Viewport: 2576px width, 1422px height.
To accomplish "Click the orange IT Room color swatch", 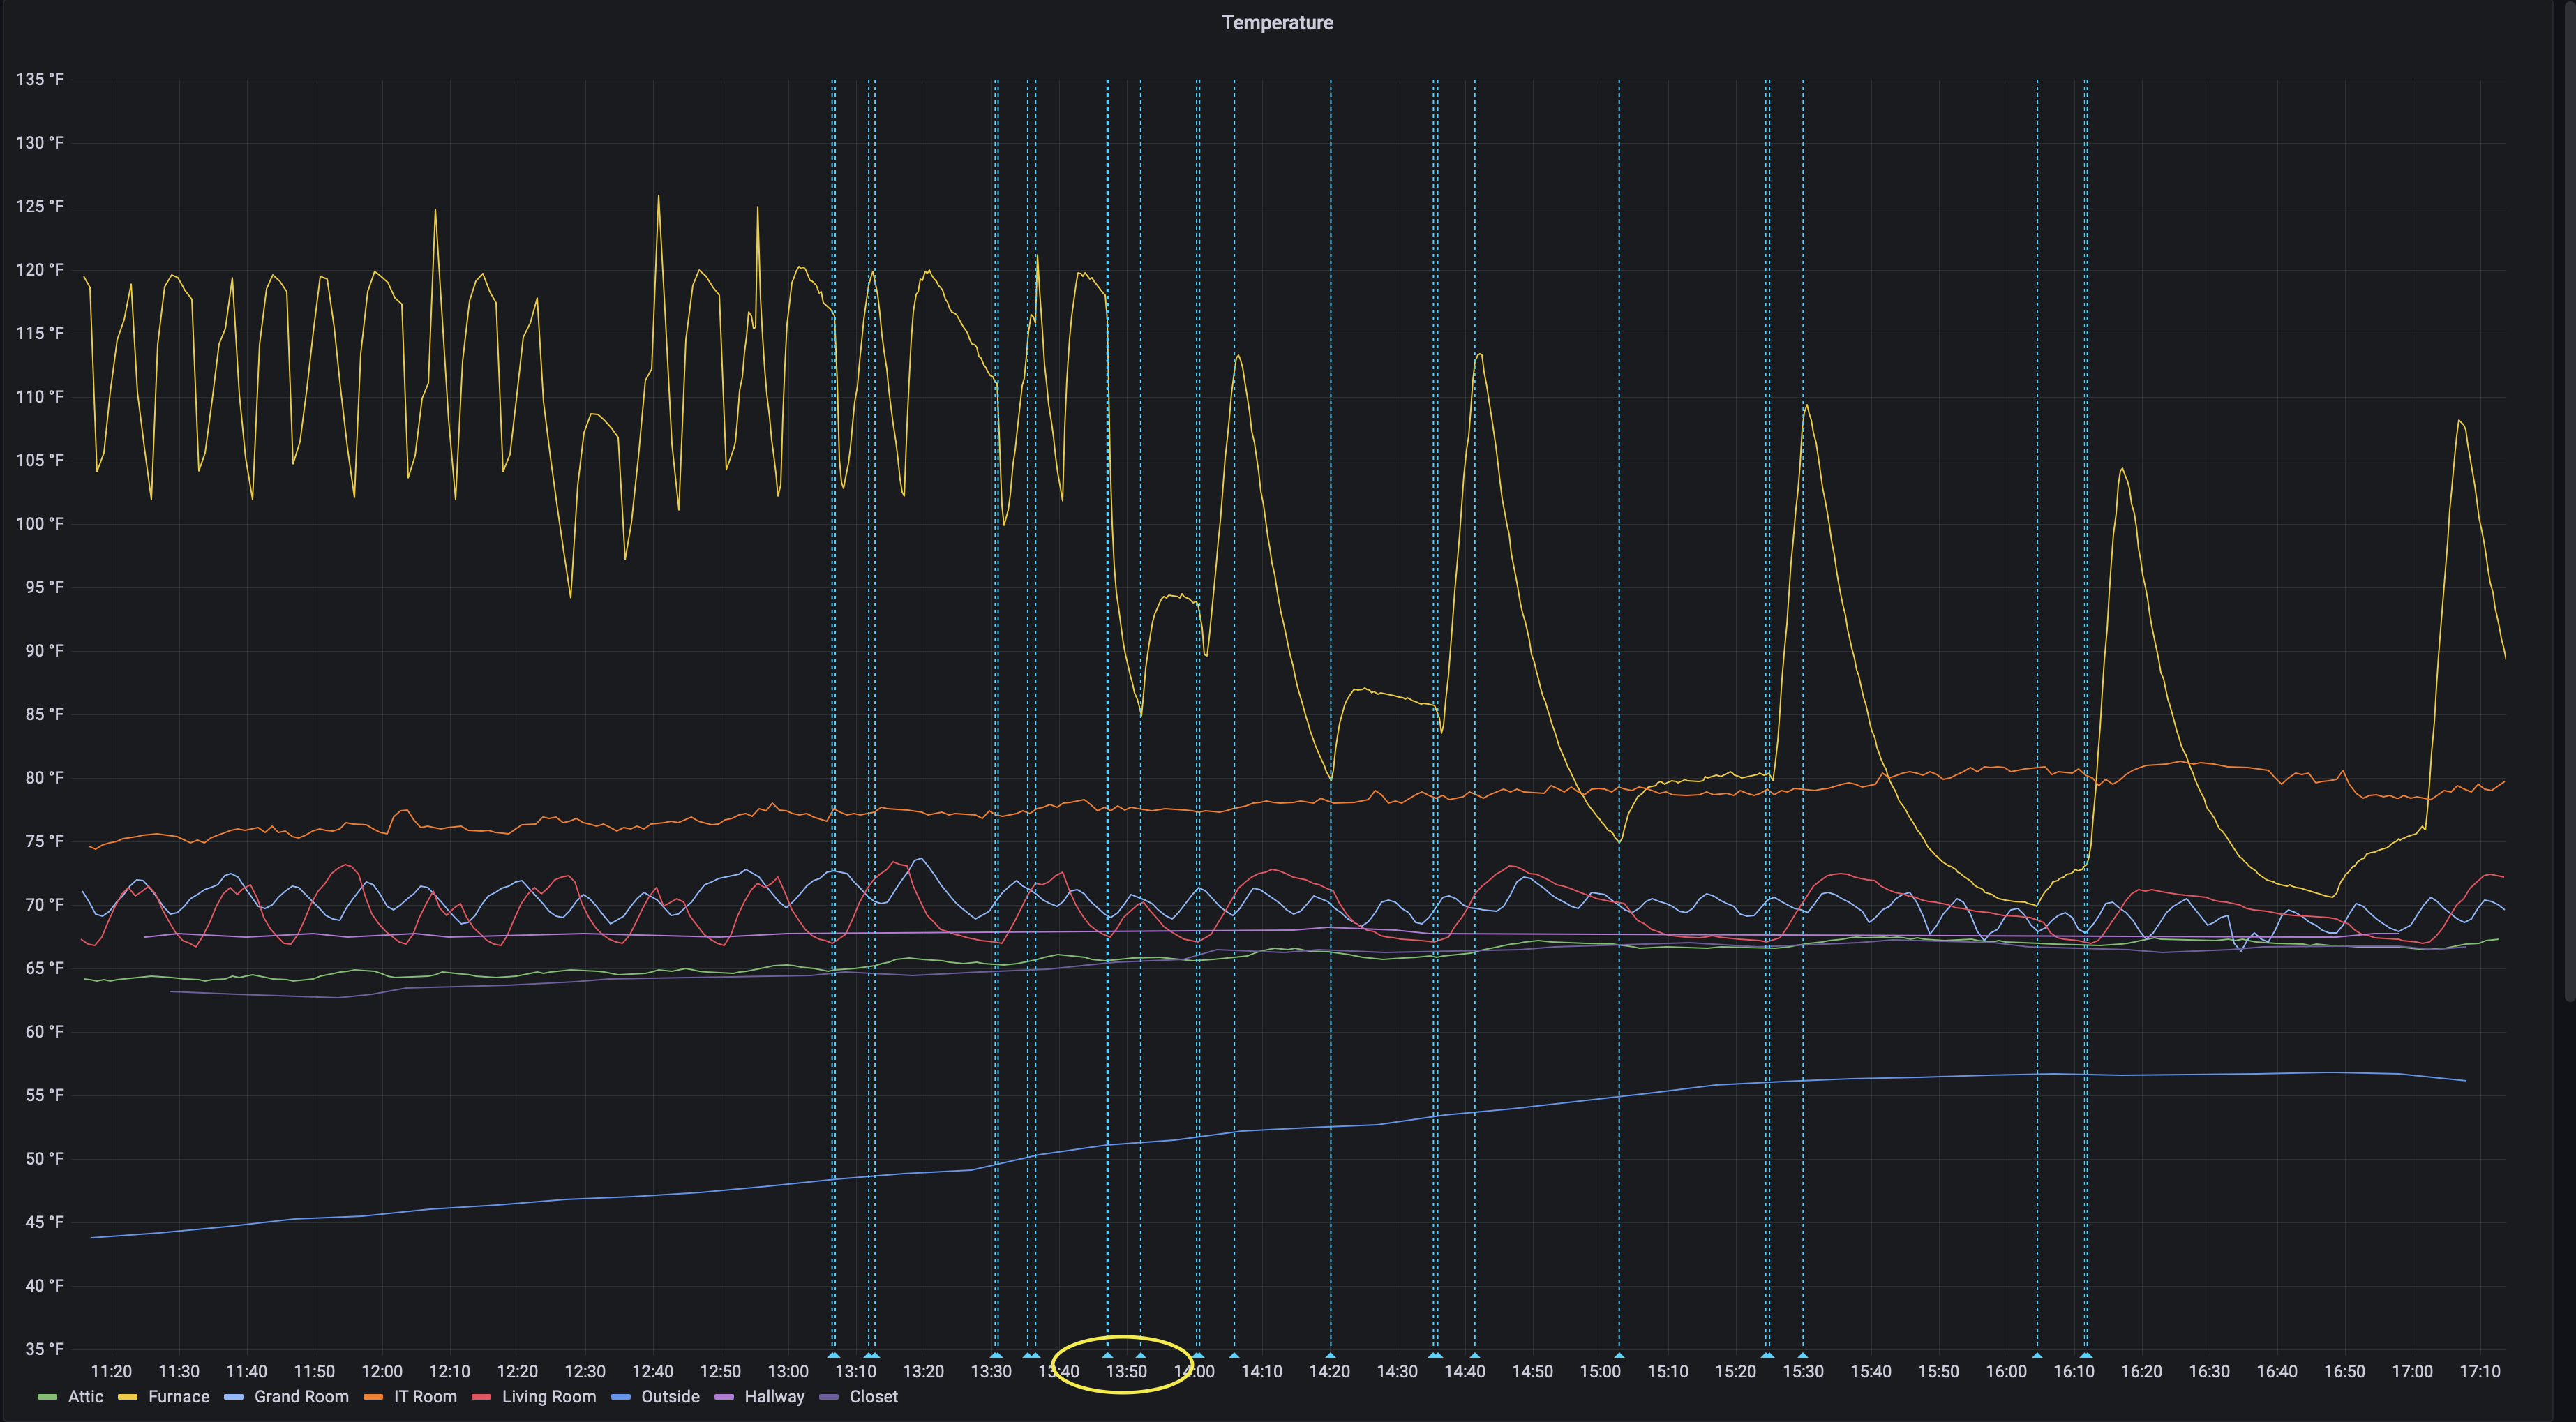I will coord(373,1397).
